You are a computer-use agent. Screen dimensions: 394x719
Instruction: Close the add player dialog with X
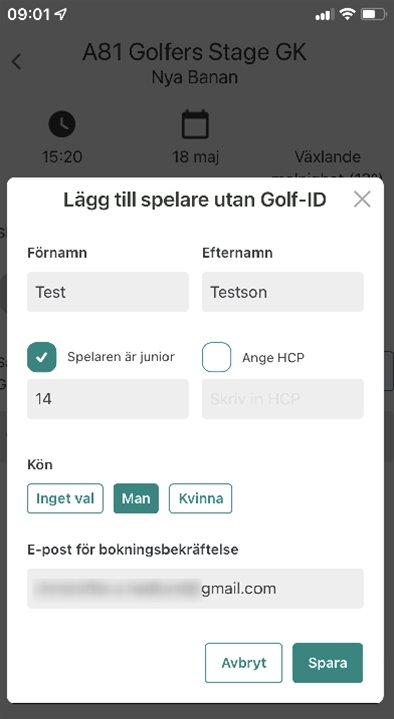(362, 199)
